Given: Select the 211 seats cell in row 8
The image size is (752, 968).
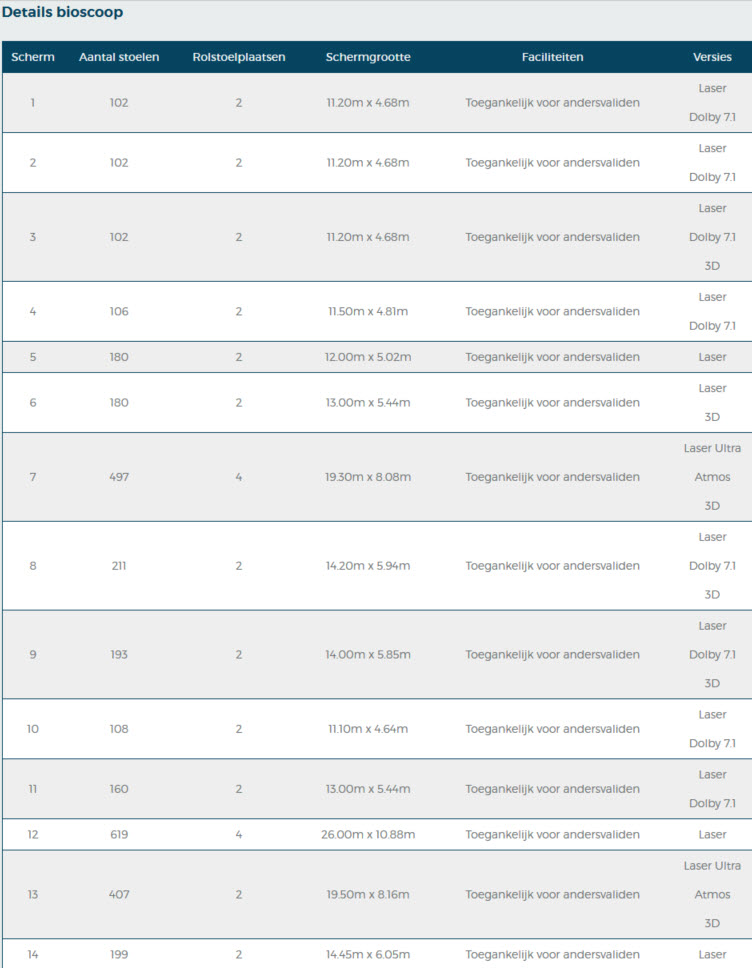Looking at the screenshot, I should pos(119,565).
